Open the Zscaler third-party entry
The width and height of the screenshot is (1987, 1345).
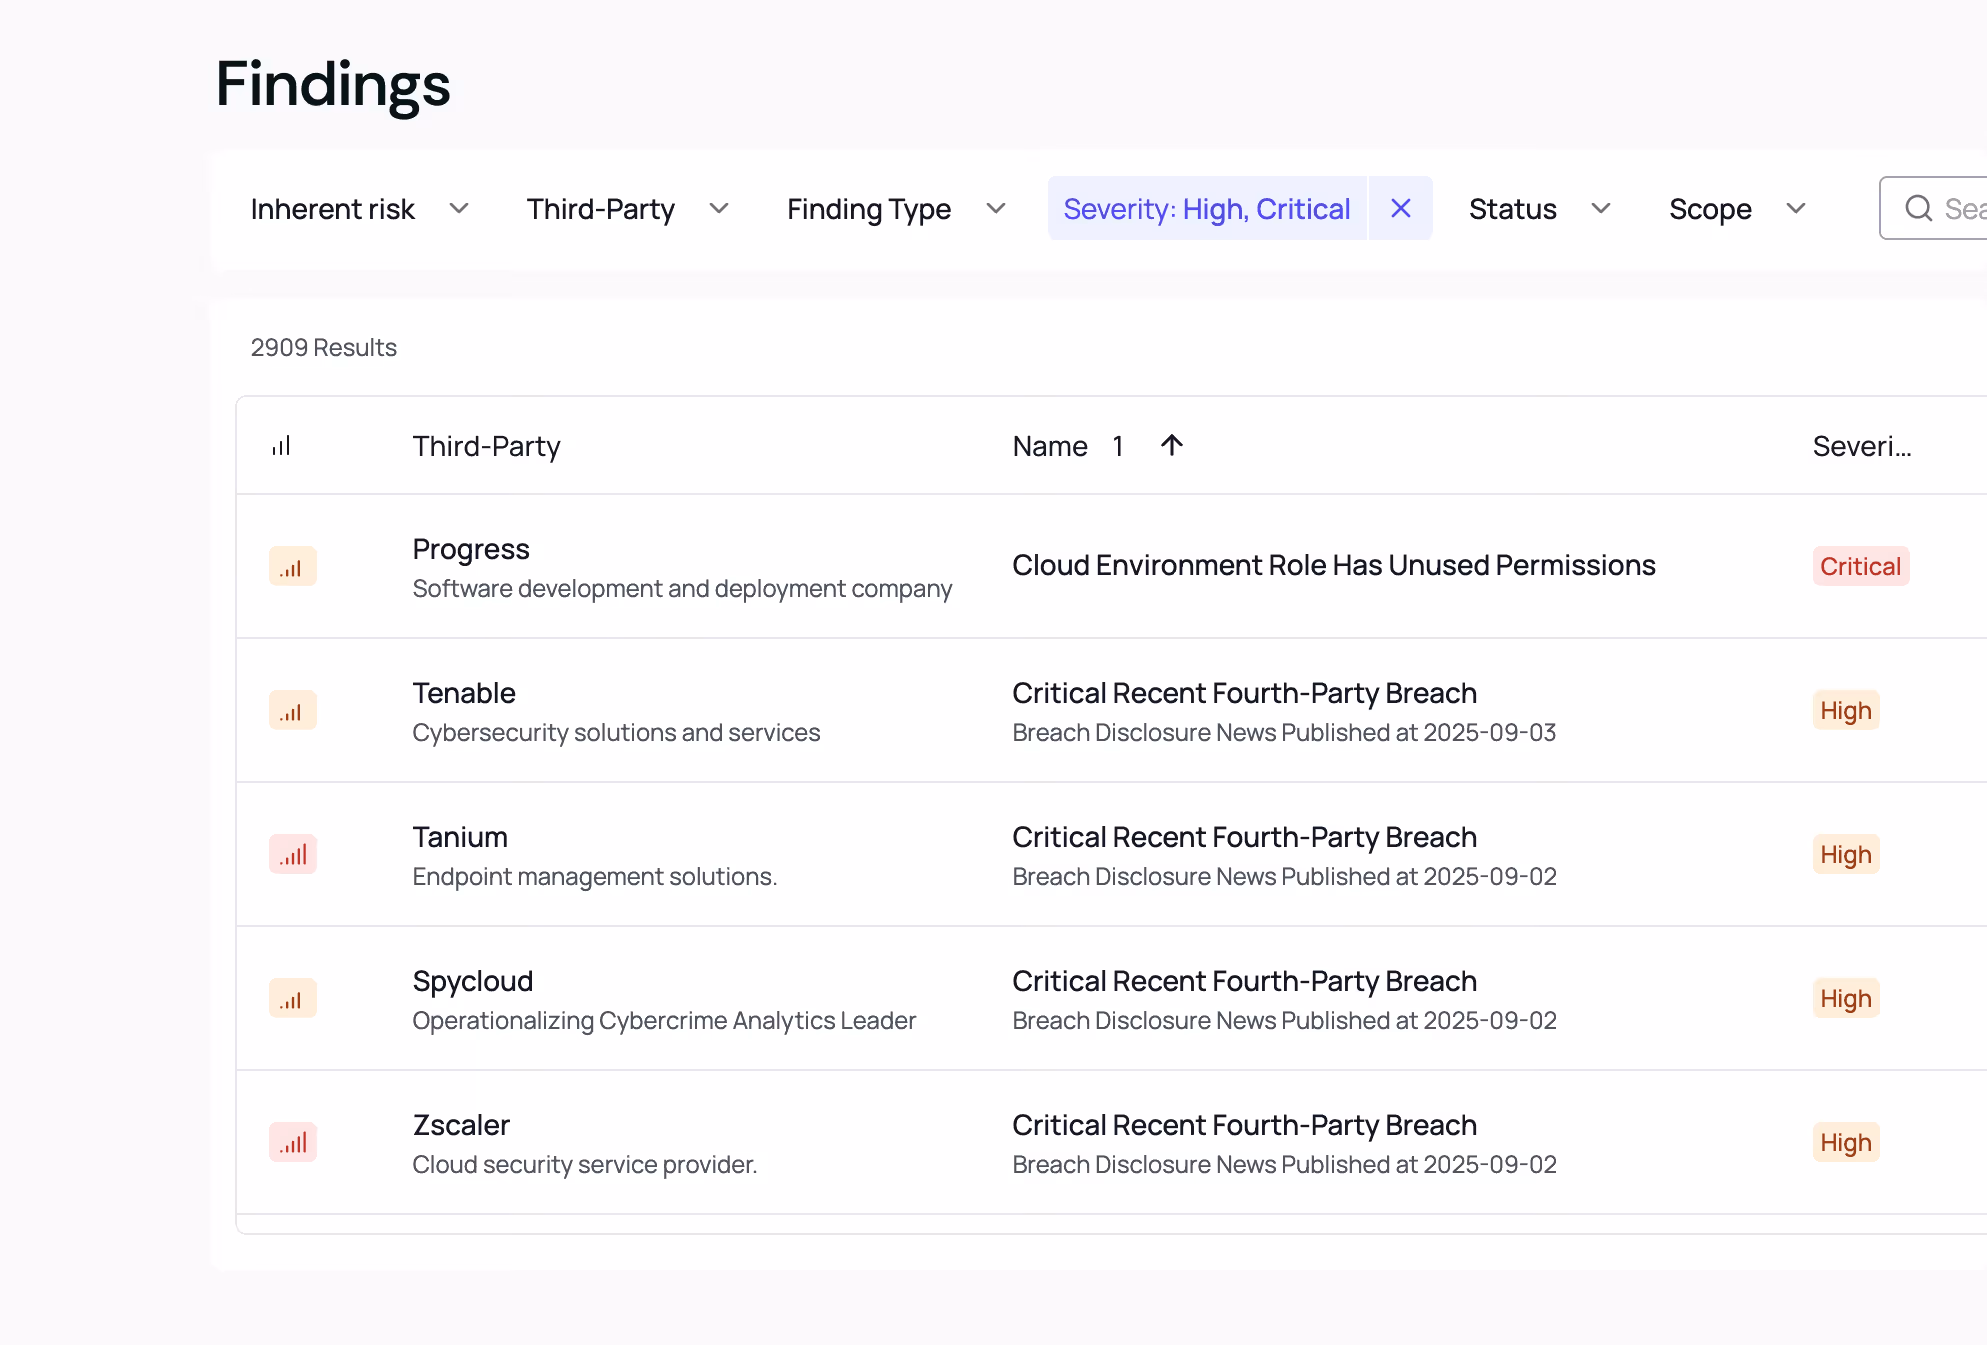(x=461, y=1125)
